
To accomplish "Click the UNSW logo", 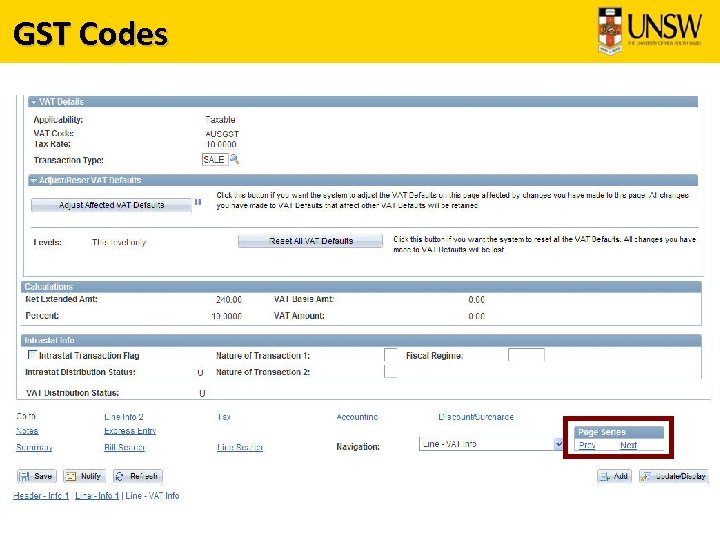I will point(649,30).
